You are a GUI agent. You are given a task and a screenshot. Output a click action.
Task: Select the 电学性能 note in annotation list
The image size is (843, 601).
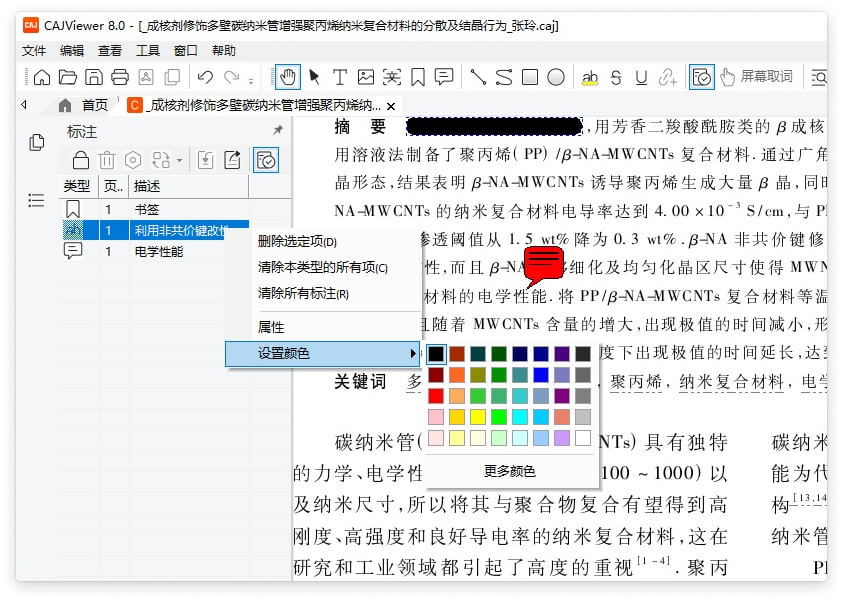pos(158,252)
